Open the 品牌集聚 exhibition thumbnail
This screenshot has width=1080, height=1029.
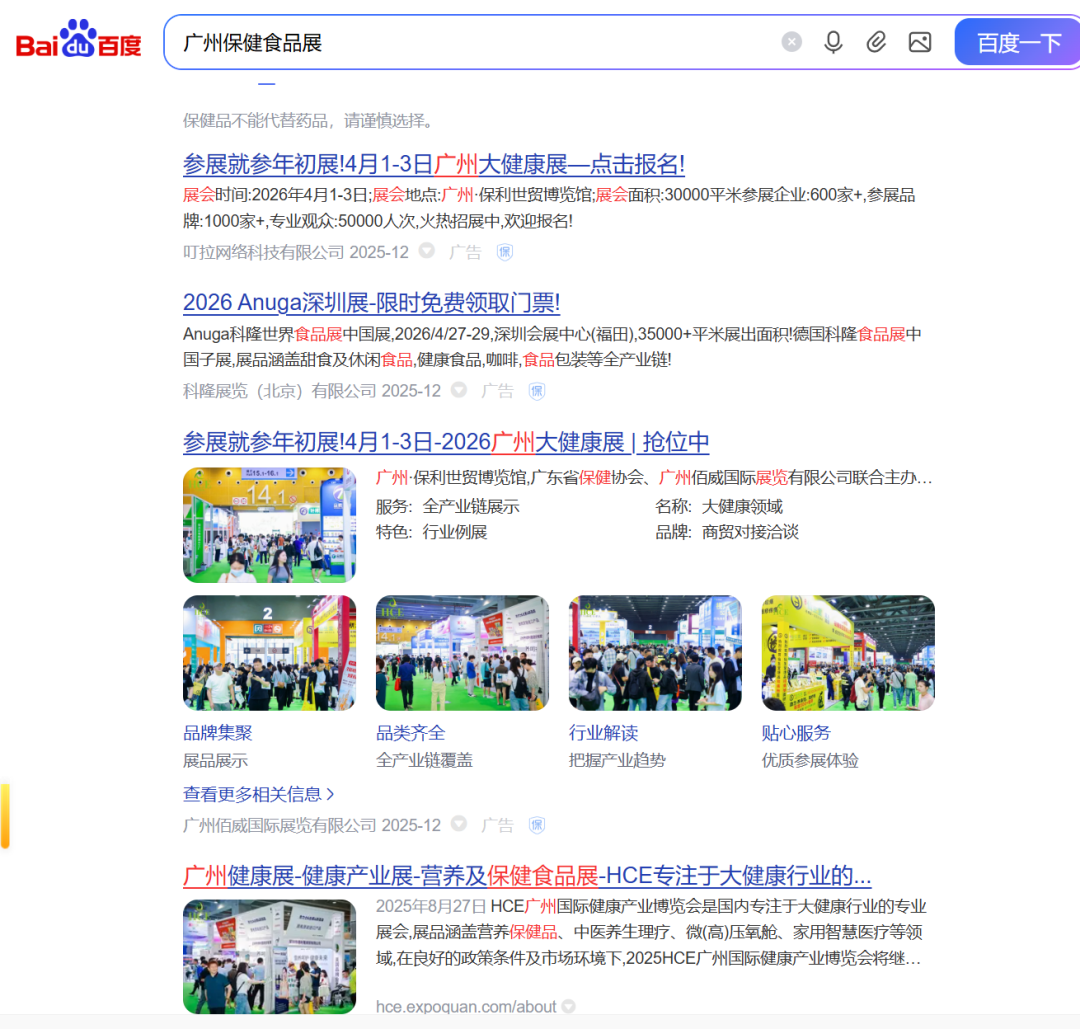[x=269, y=653]
